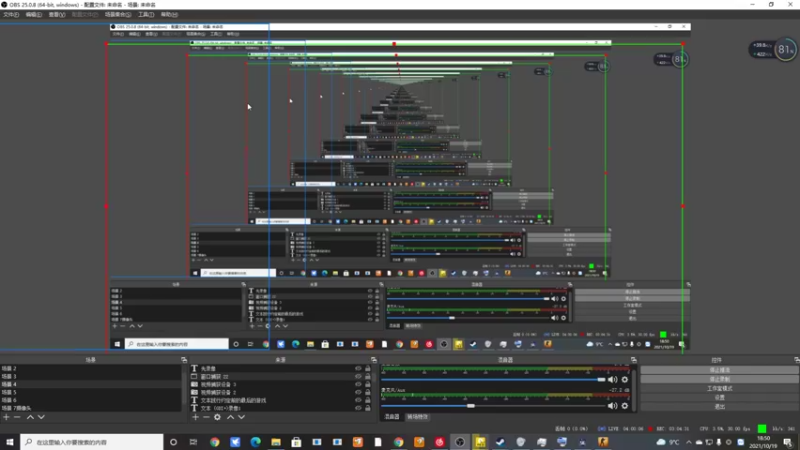This screenshot has height=450, width=800.
Task: Toggle visibility of 视频捕获设备 3 source
Action: click(358, 384)
